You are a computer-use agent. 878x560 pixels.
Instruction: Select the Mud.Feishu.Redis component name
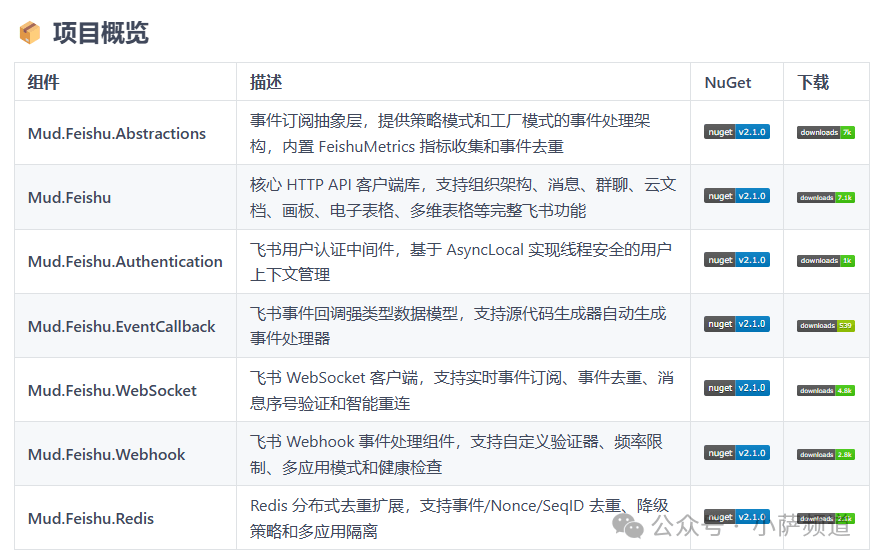tap(91, 519)
